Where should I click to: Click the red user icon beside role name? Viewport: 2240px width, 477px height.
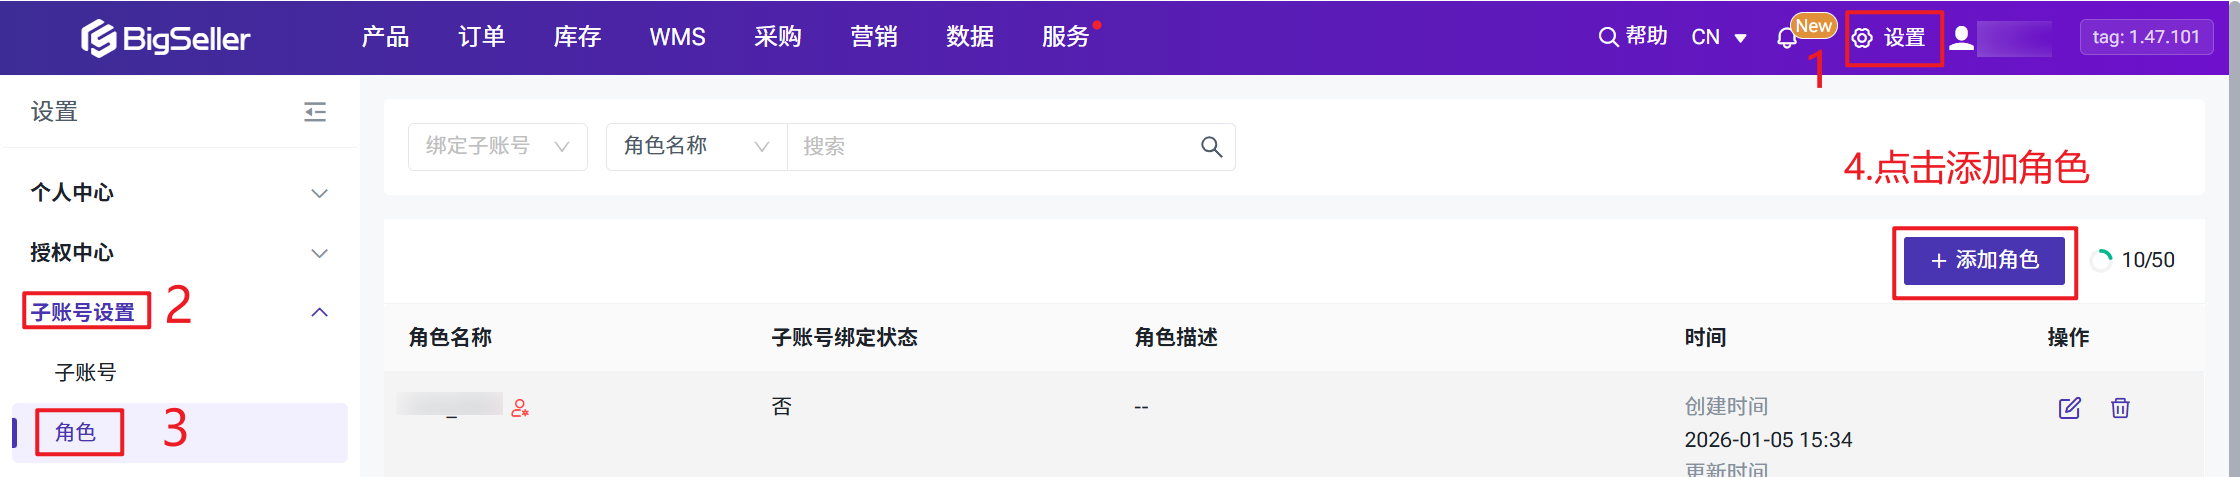point(520,408)
